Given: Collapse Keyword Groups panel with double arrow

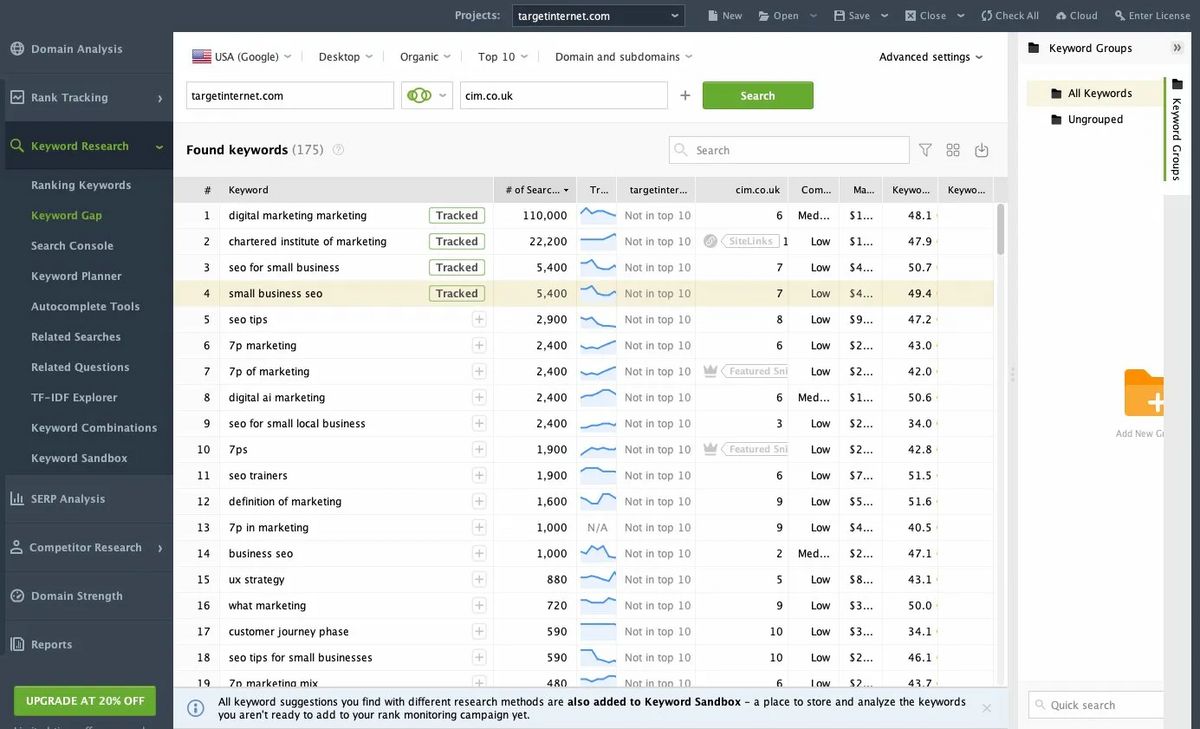Looking at the screenshot, I should pyautogui.click(x=1177, y=48).
